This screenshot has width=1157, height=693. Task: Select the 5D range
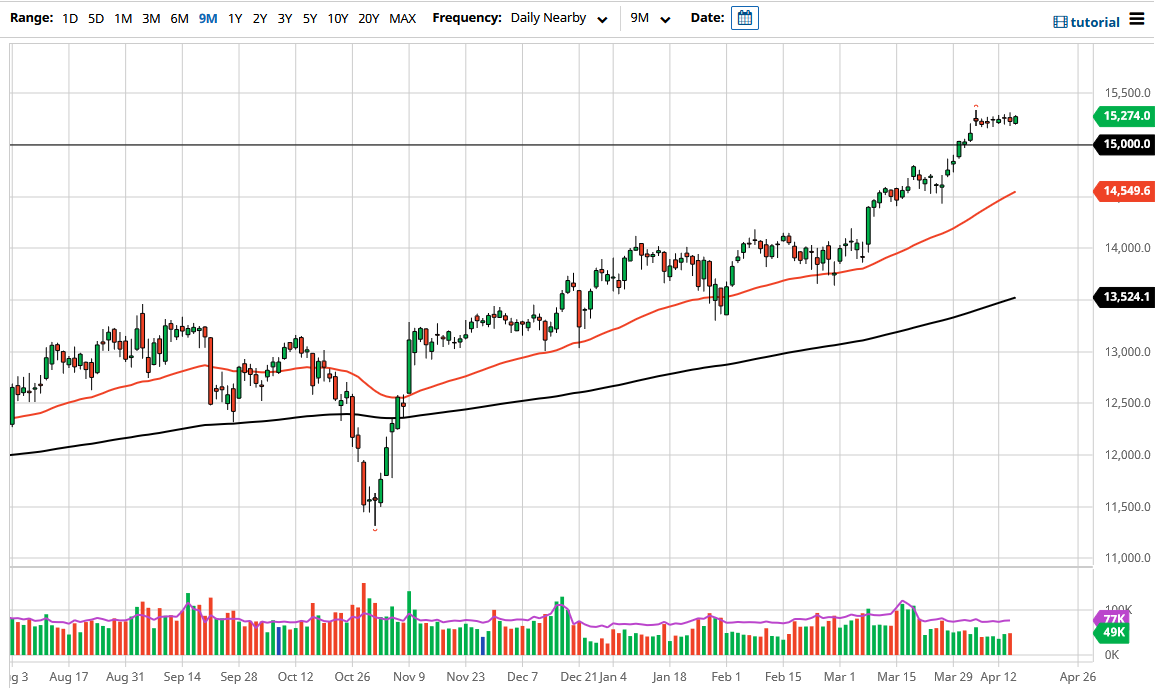click(95, 18)
